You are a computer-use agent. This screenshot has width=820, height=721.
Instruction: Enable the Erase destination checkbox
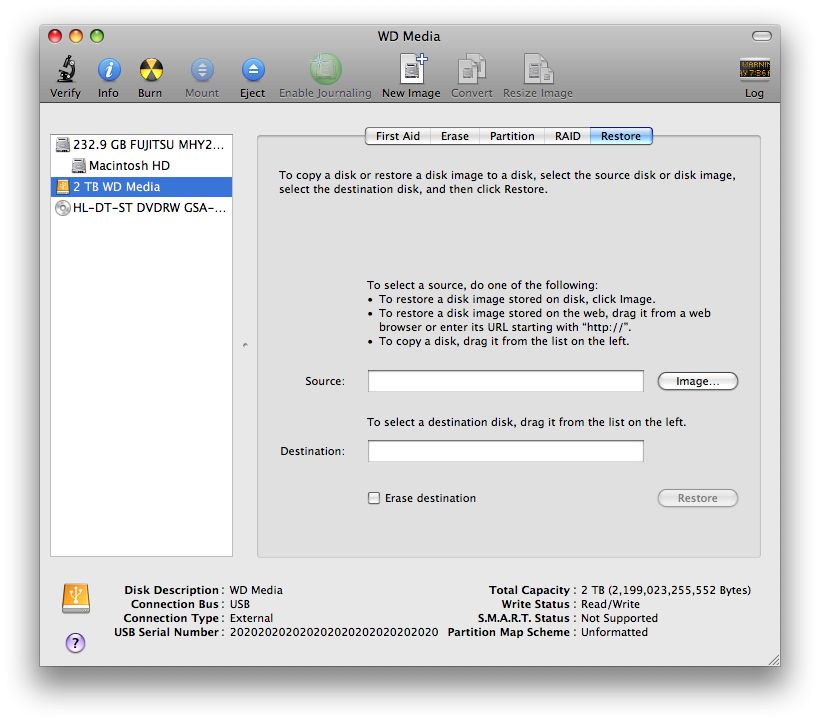373,498
